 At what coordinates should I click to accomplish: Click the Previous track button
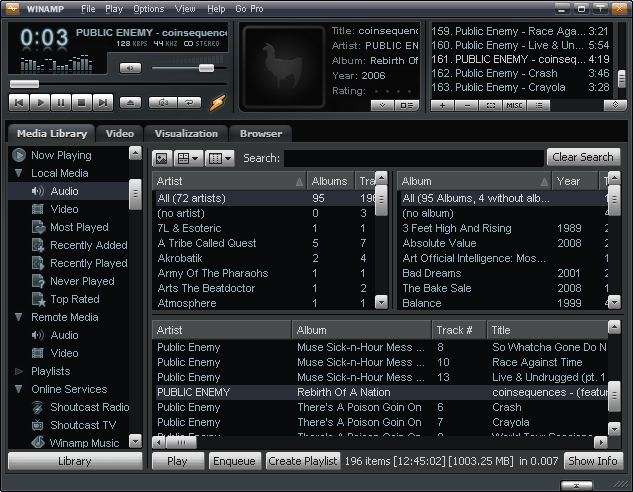19,103
